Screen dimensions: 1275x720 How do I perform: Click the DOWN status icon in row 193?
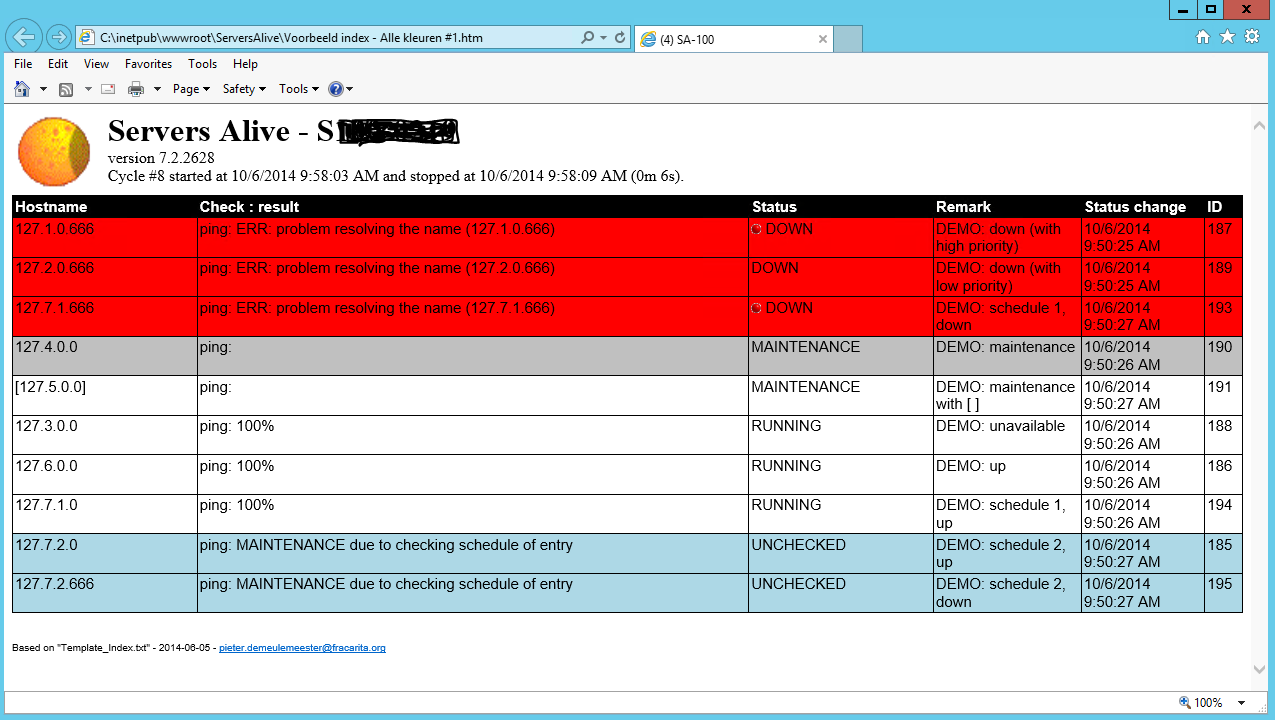coord(757,308)
